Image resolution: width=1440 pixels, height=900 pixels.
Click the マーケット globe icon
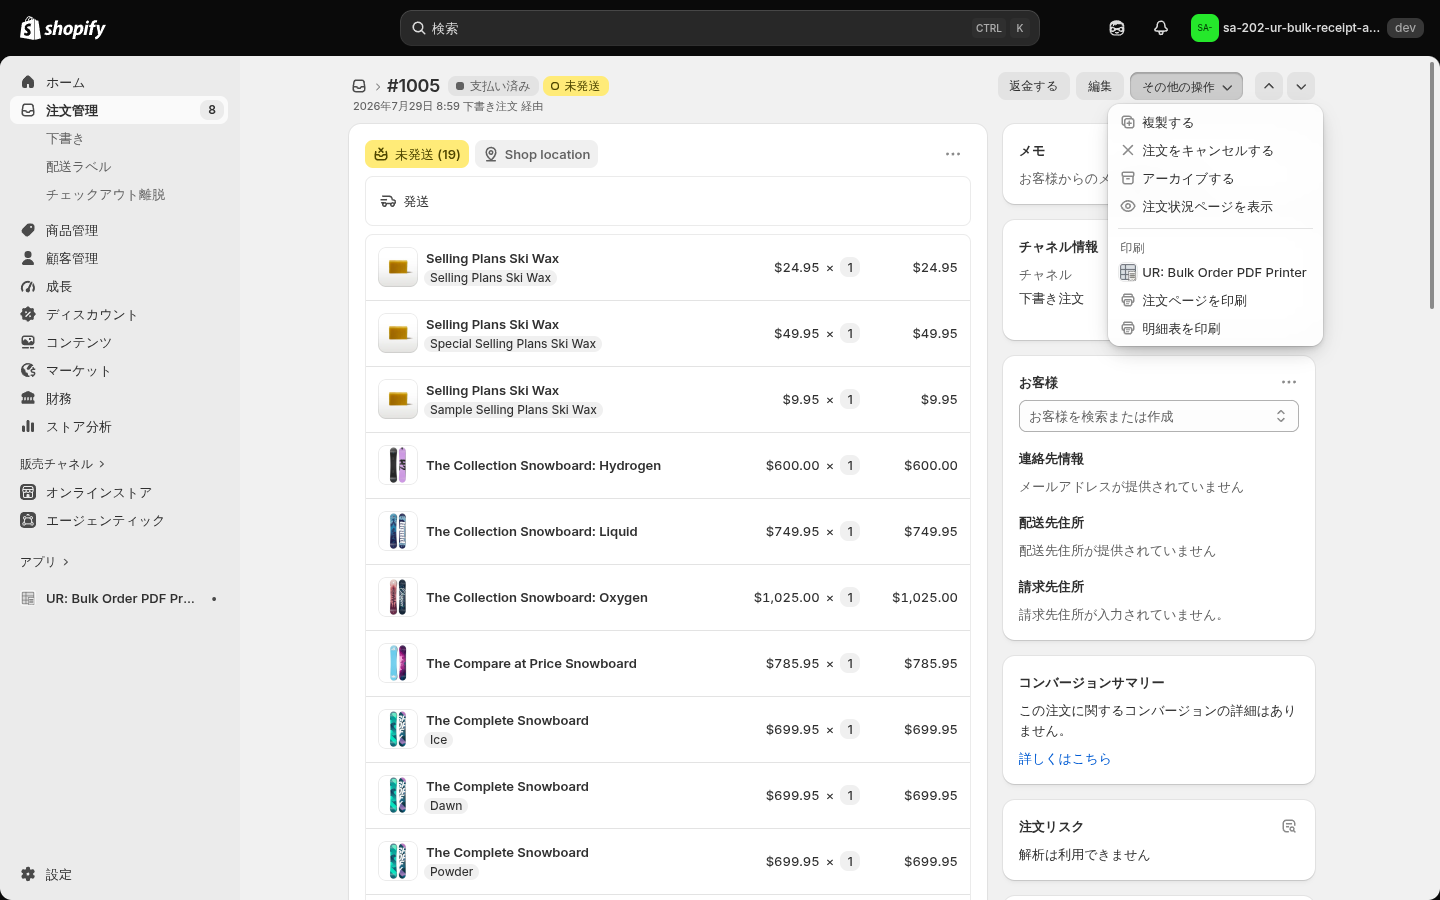tap(28, 370)
